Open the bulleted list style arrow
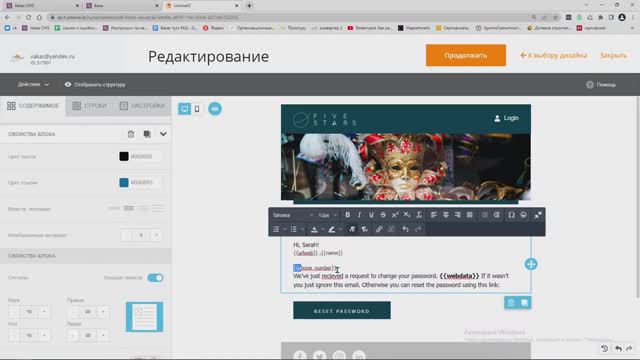The image size is (640, 360). tap(302, 229)
